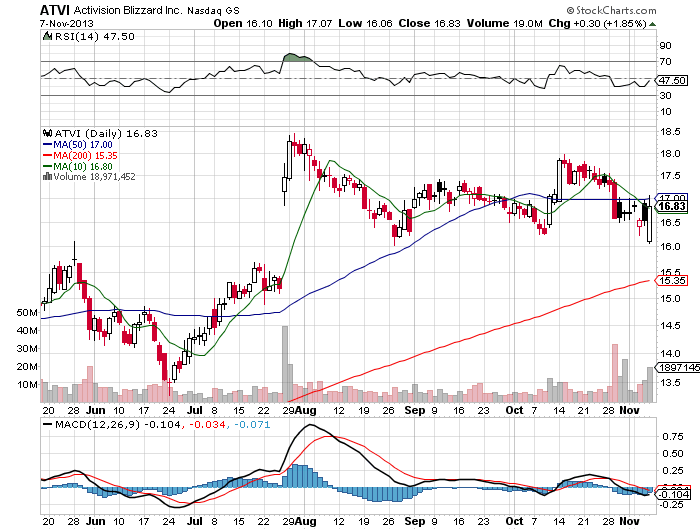Viewport: 700px width, 530px height.
Task: Click the 'MACD(12,26,9) -0.104' legend label
Action: [x=118, y=424]
